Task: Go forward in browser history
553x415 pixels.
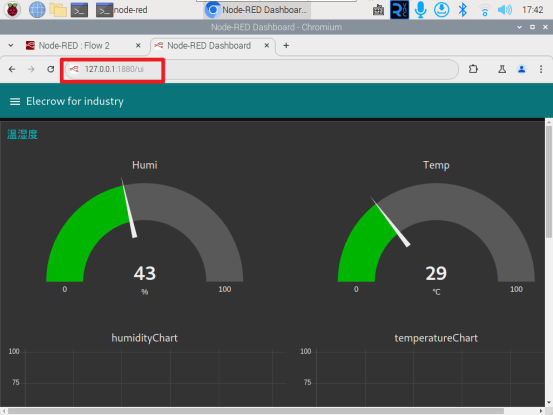Action: pos(31,69)
